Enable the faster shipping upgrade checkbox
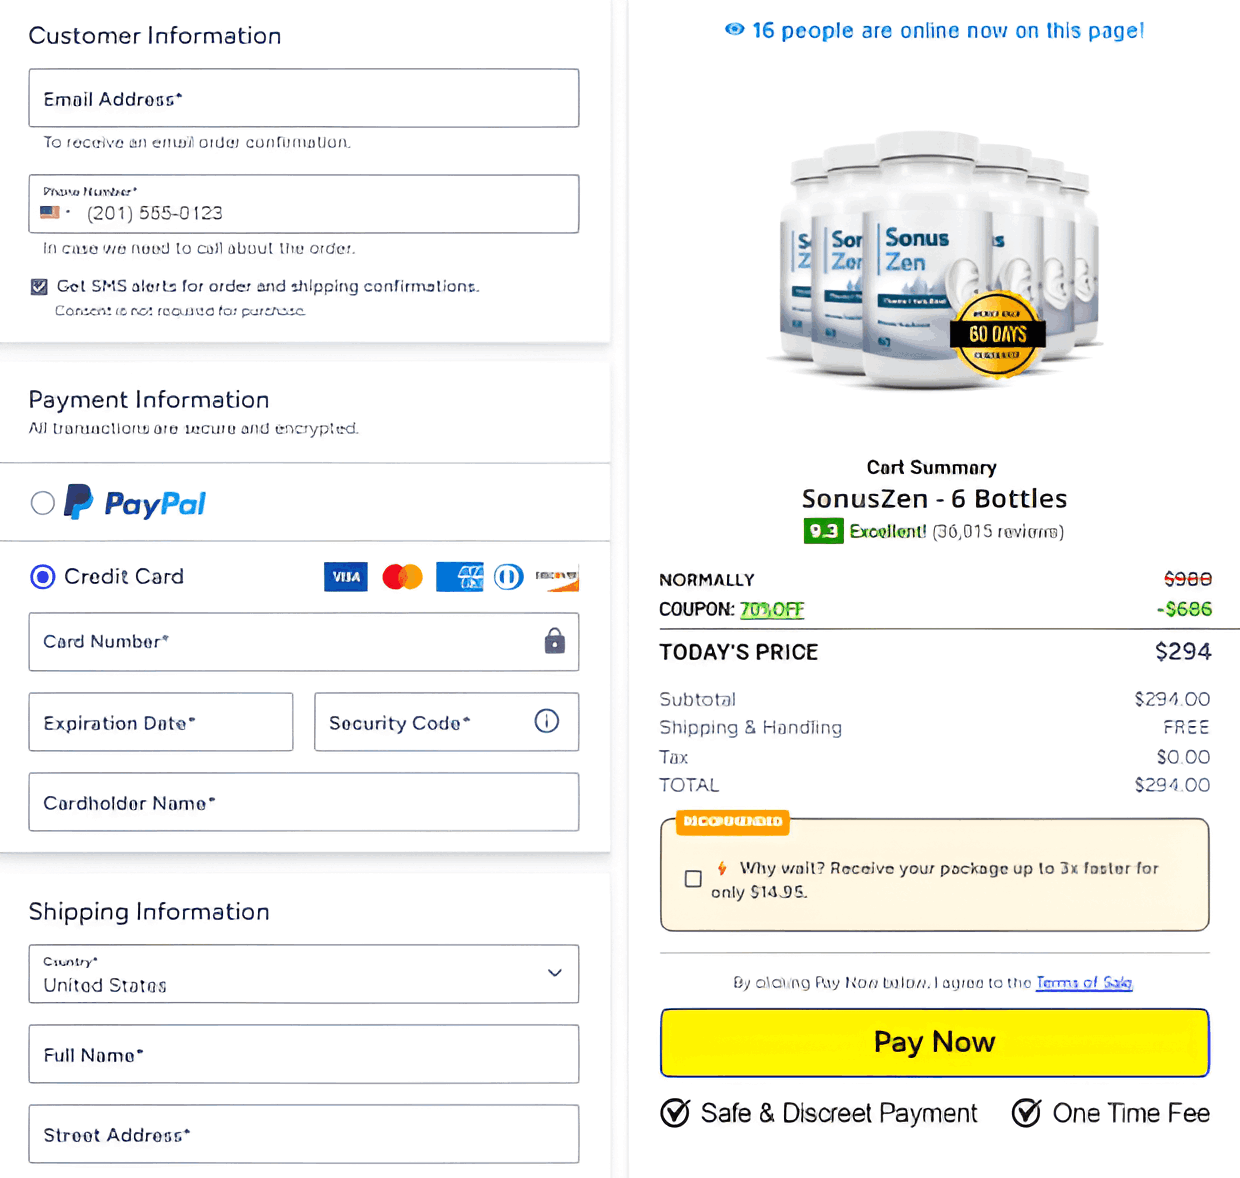This screenshot has width=1240, height=1178. pos(693,879)
